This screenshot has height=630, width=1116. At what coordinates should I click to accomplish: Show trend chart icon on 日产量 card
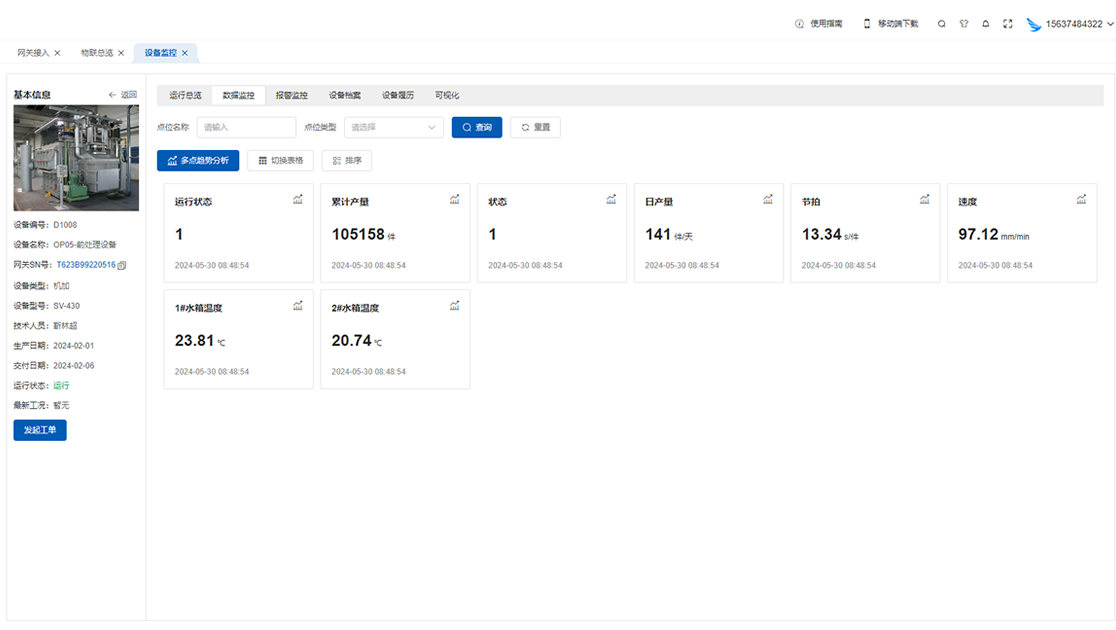pyautogui.click(x=768, y=199)
